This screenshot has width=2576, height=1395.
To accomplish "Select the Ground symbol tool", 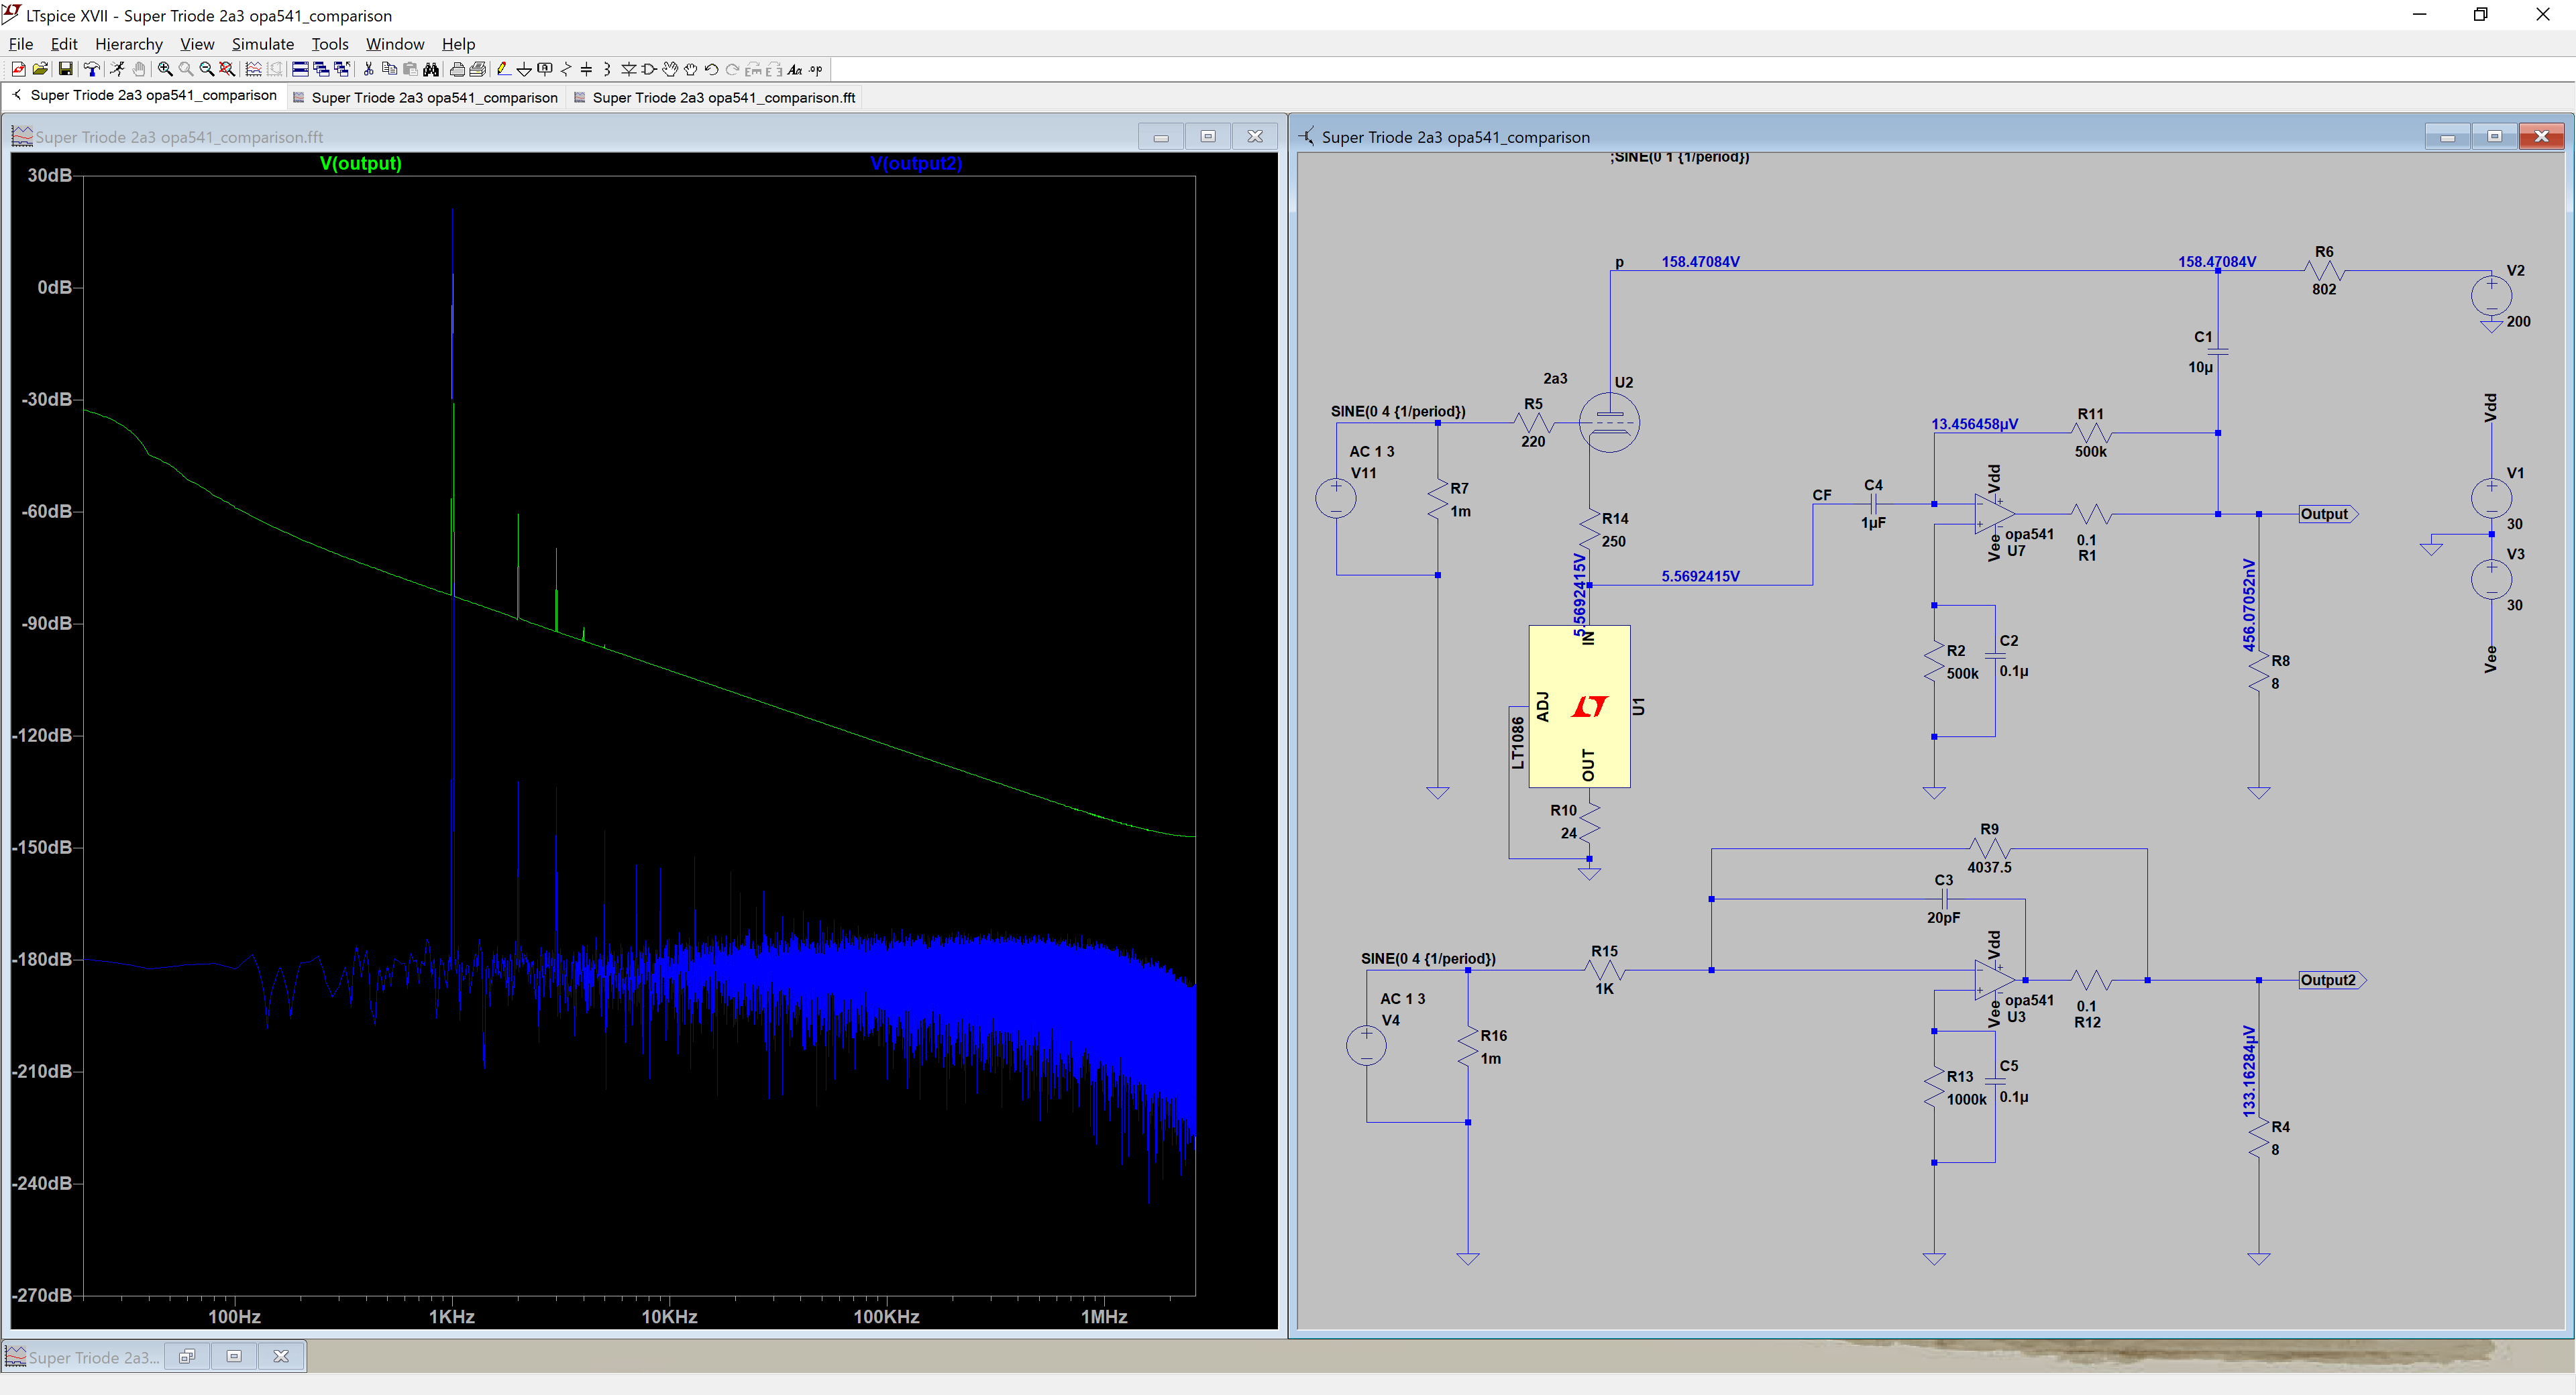I will pos(524,69).
